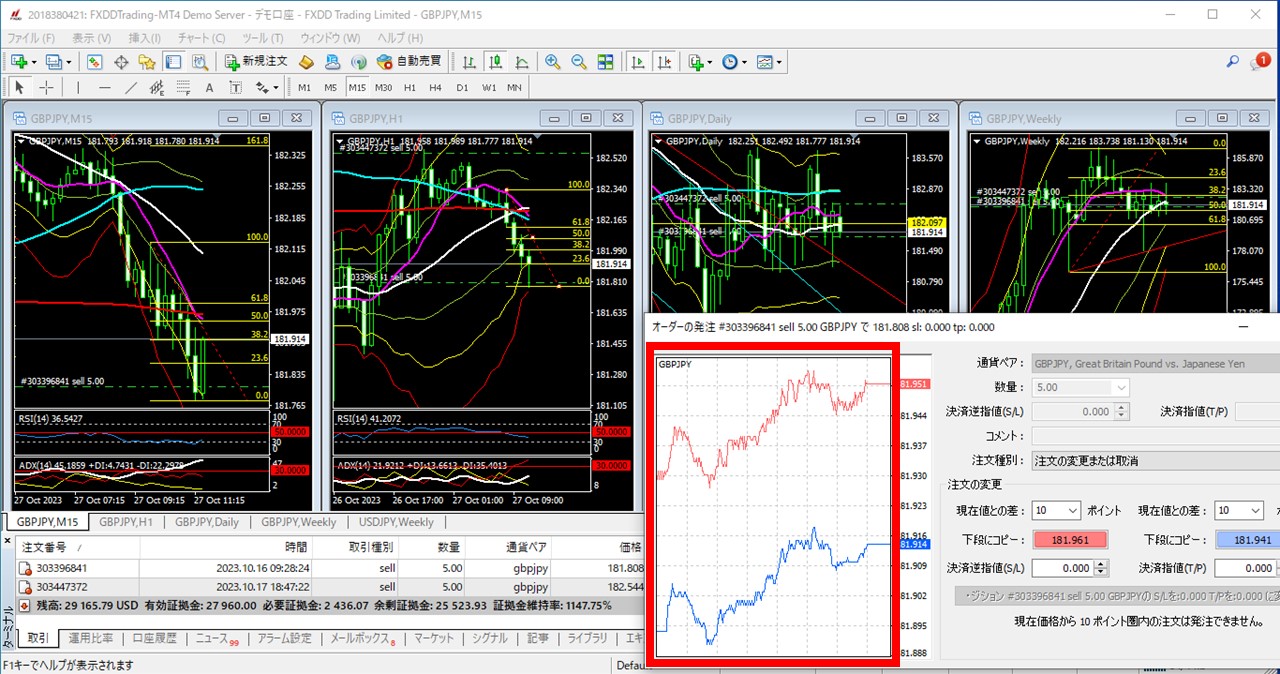Switch to the 口座履歴 terminal tab
This screenshot has height=674, width=1280.
tap(154, 638)
